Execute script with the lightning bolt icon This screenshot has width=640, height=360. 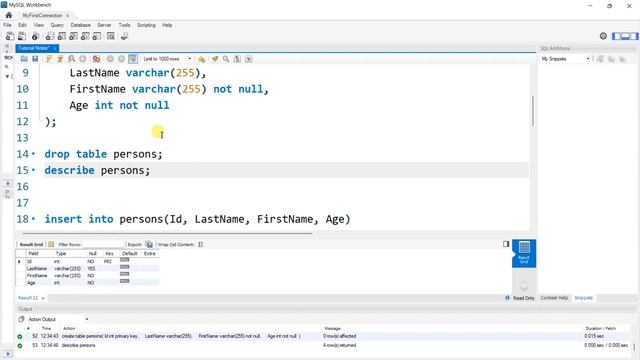pyautogui.click(x=49, y=59)
